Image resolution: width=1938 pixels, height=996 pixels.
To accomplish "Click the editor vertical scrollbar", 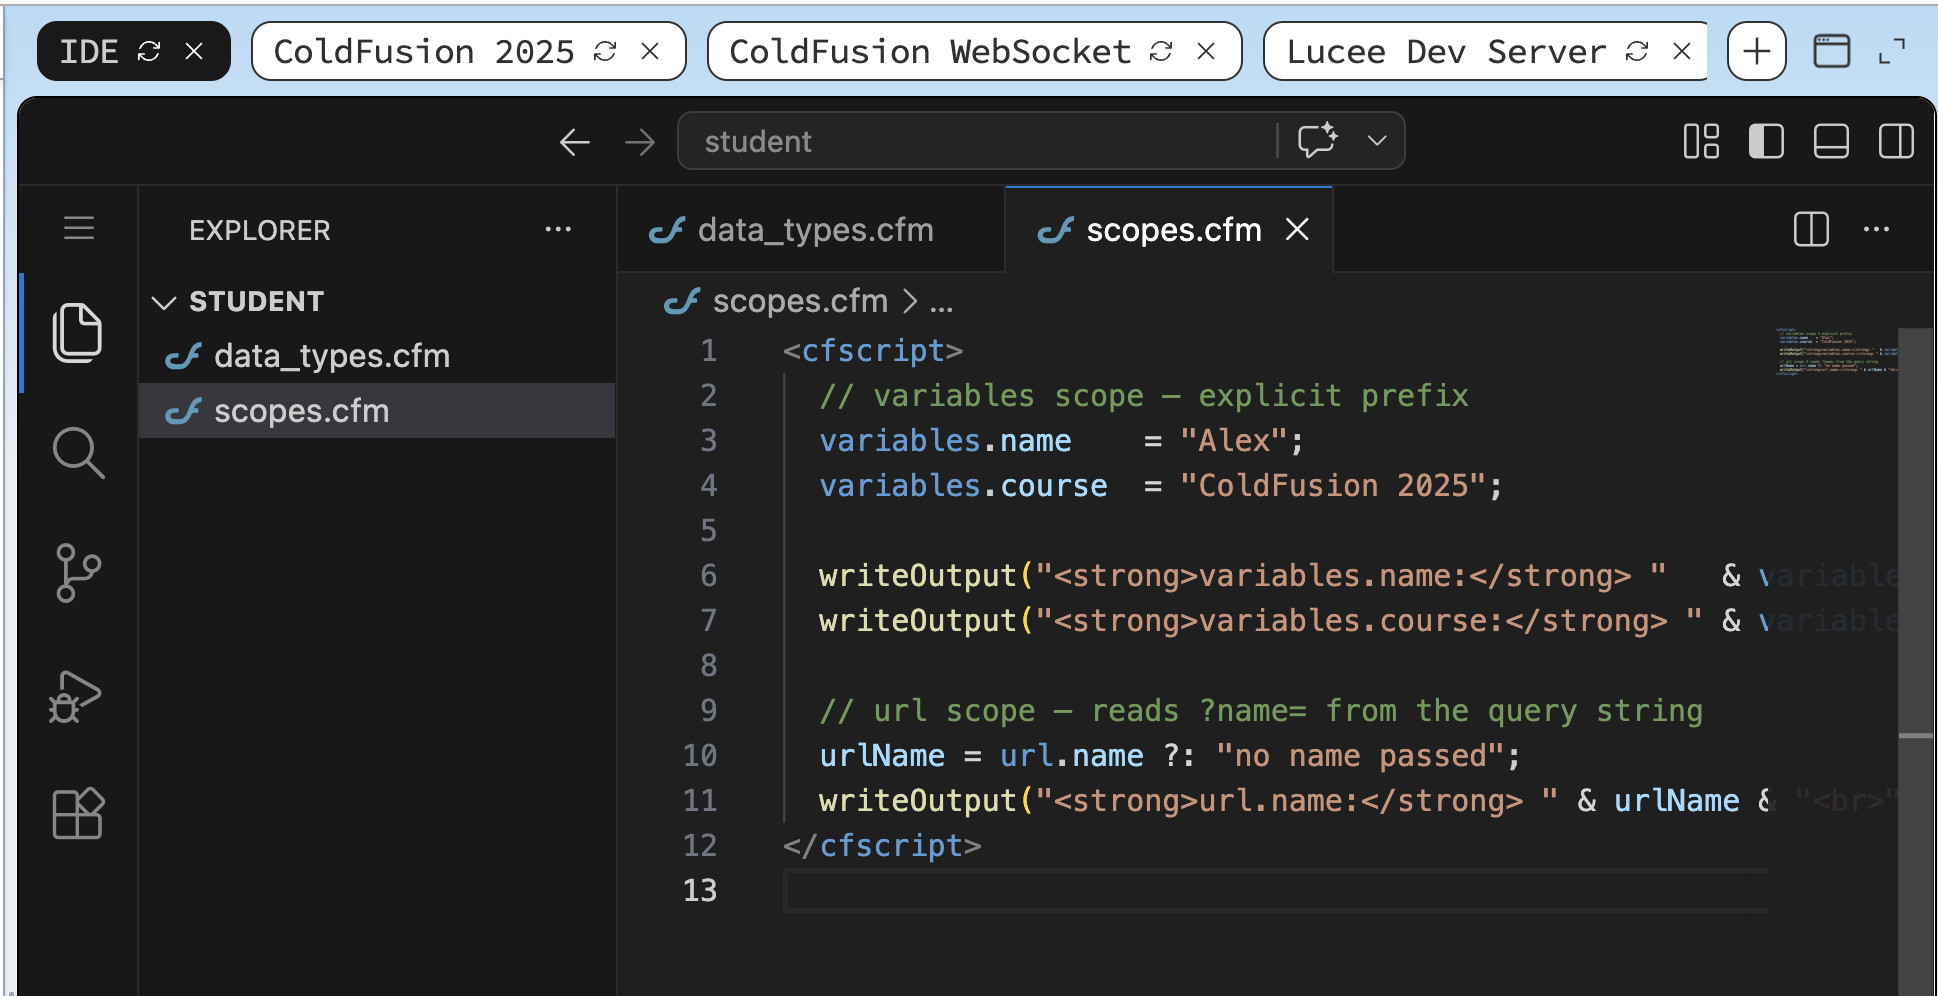I will pos(1915,660).
